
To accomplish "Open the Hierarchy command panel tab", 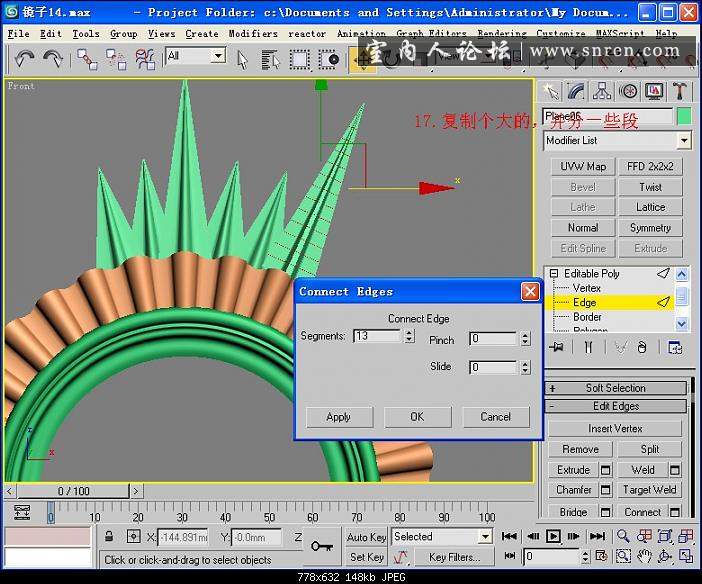I will [603, 92].
